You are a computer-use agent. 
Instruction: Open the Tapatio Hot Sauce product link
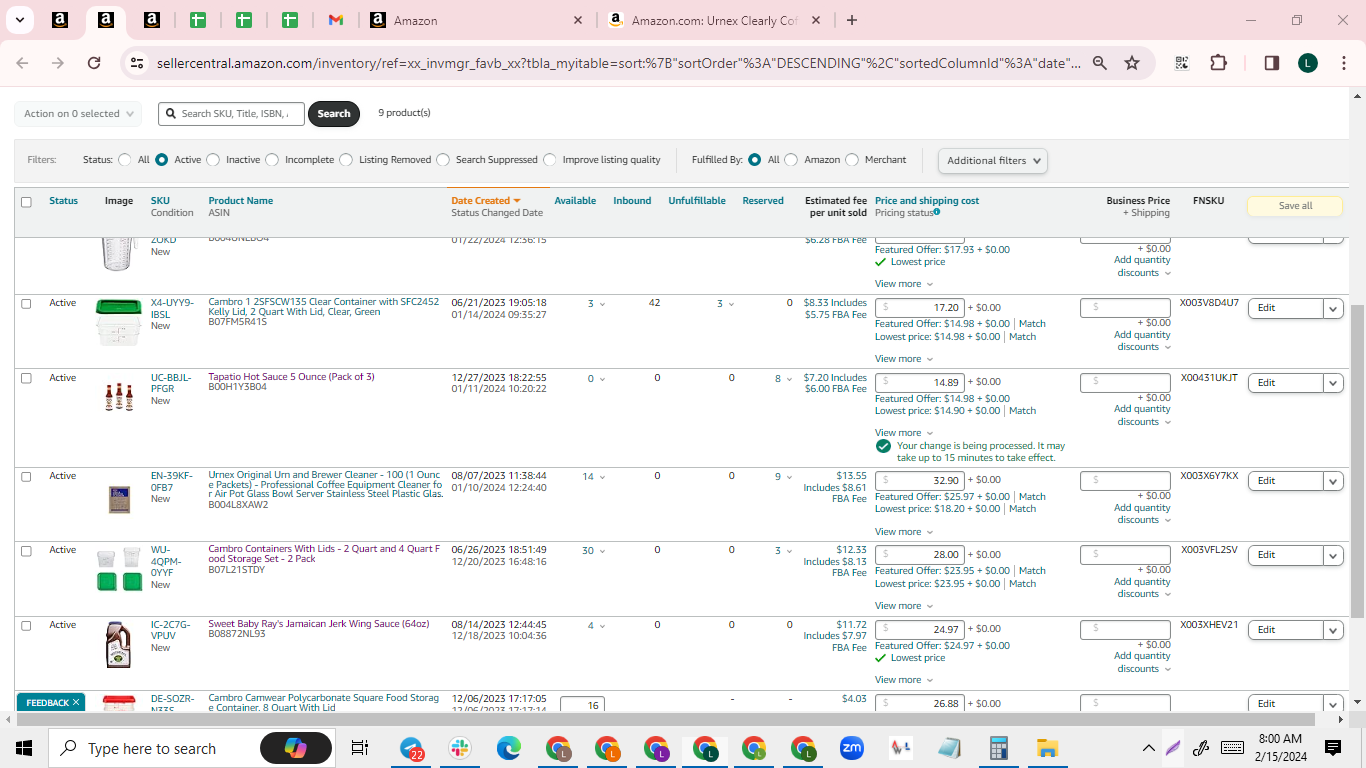[x=291, y=377]
